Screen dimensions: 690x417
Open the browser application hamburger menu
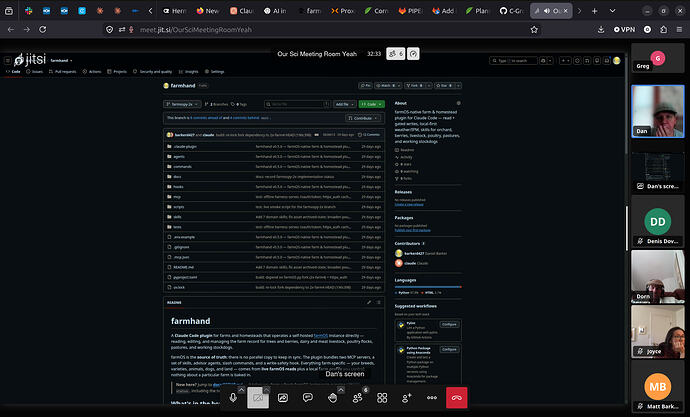tap(679, 29)
